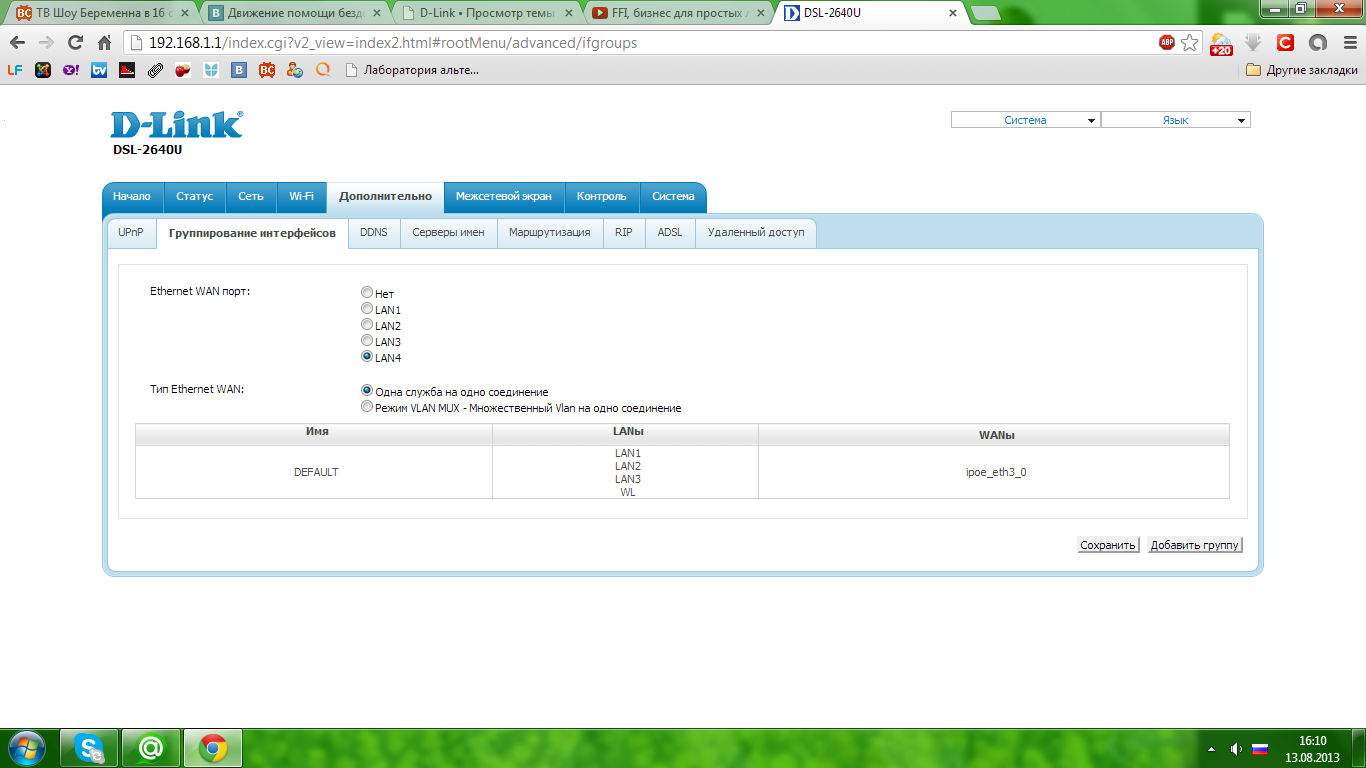Open the two-people bookmark icon
This screenshot has height=768, width=1366.
[x=295, y=70]
